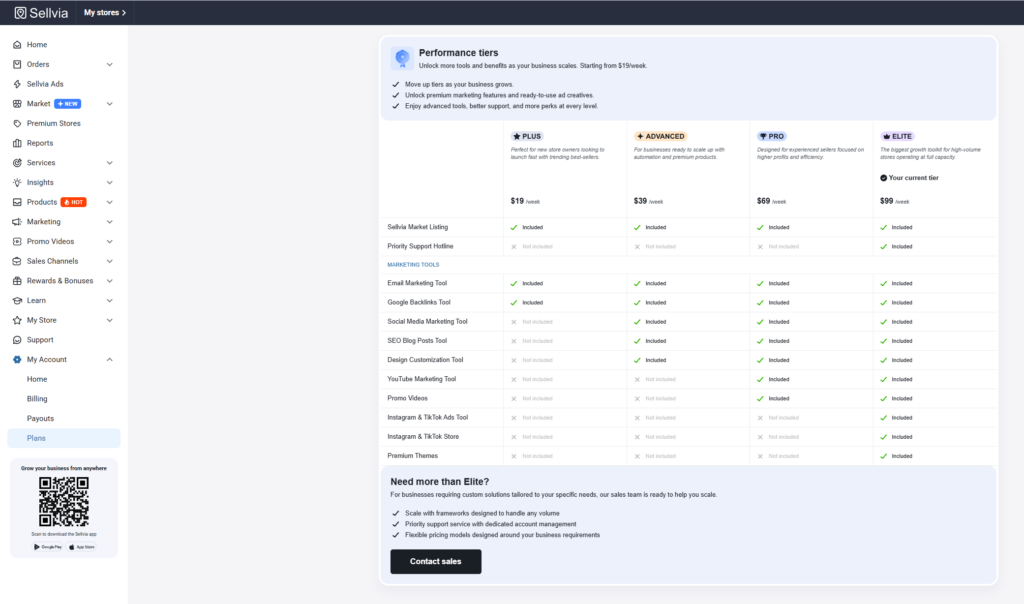Click the Google Play download badge
1024x604 pixels.
point(48,547)
